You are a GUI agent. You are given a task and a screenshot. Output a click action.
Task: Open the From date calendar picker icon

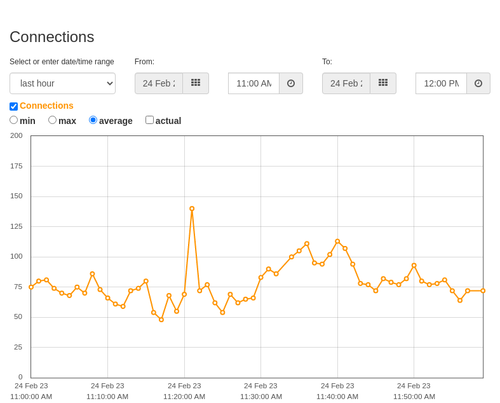pos(196,83)
